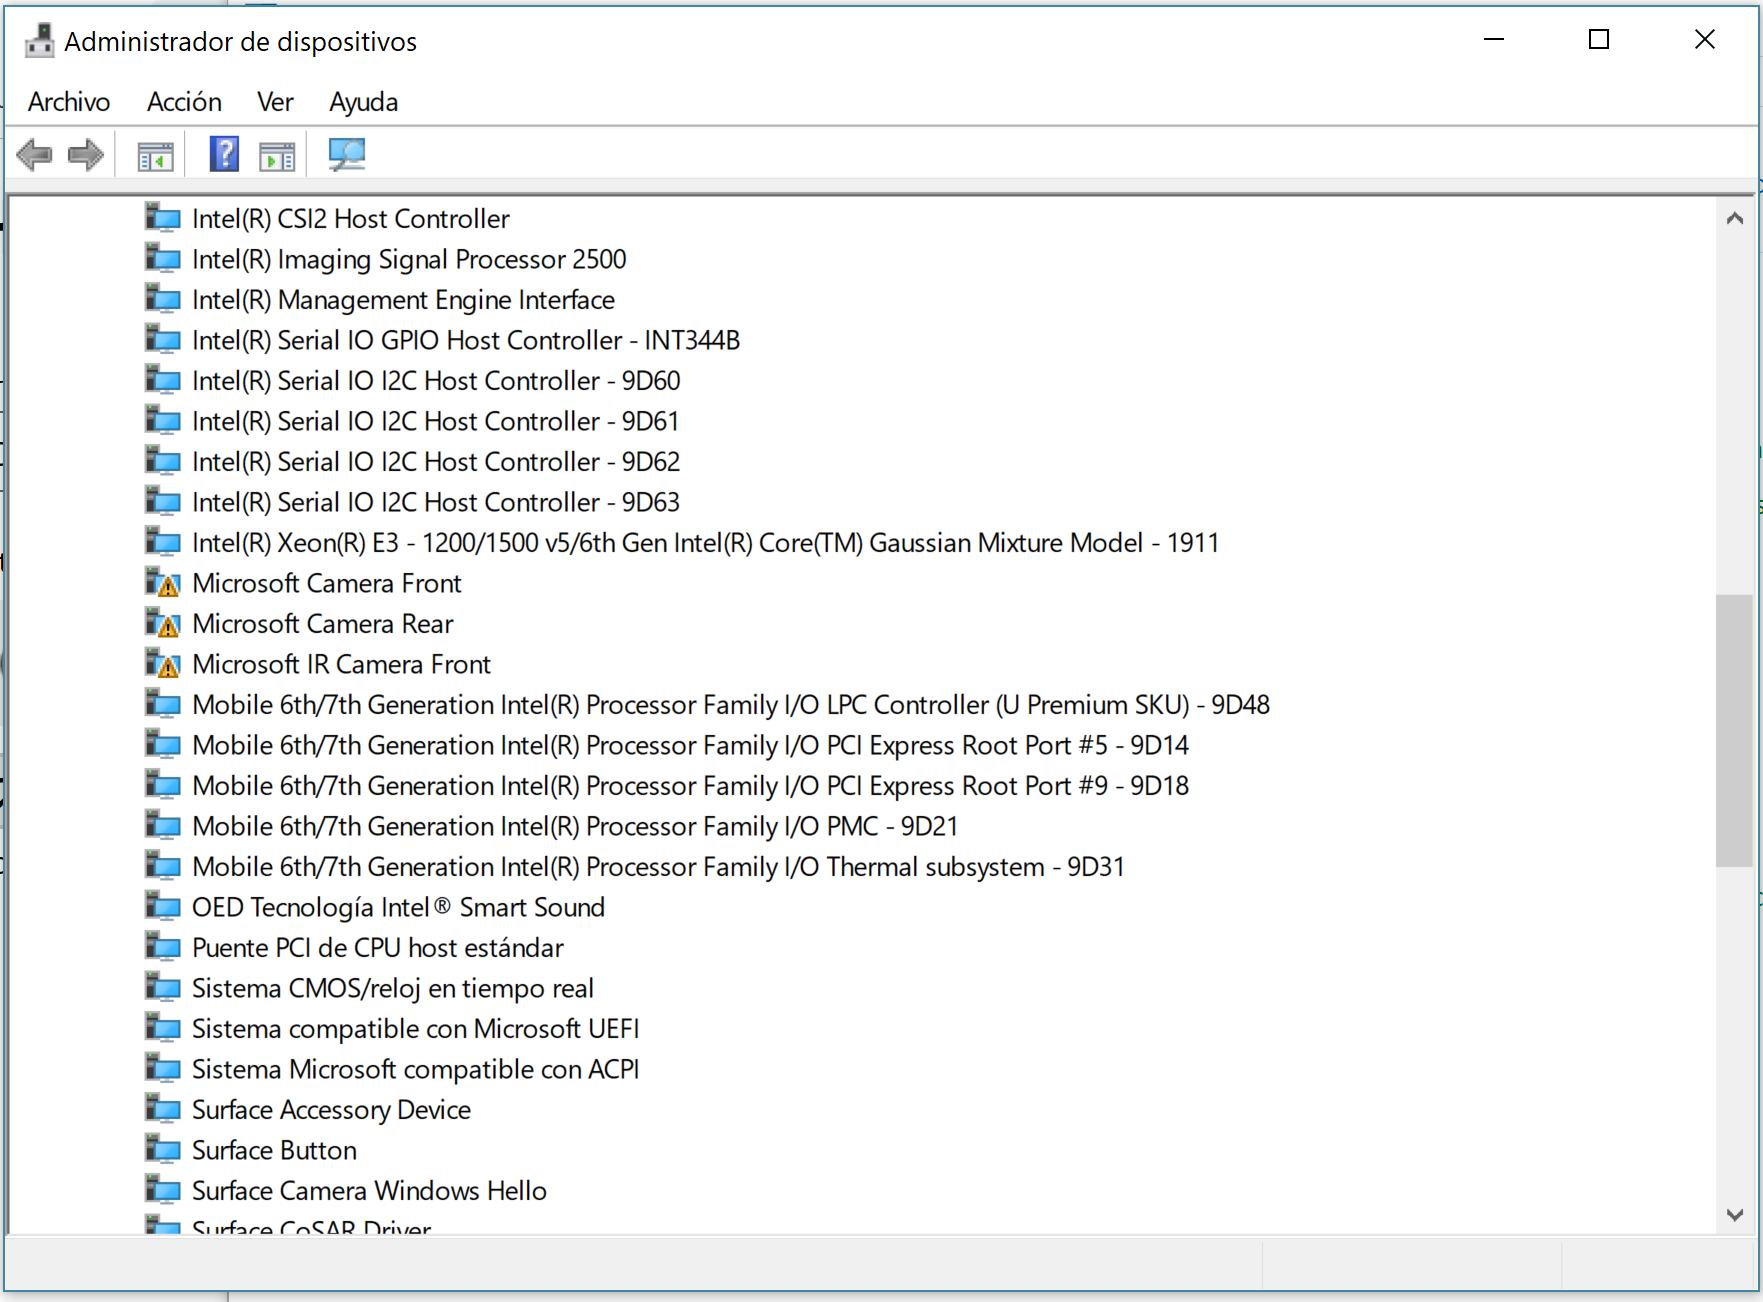1763x1302 pixels.
Task: Click the Forward arrow in the toolbar
Action: coord(85,155)
